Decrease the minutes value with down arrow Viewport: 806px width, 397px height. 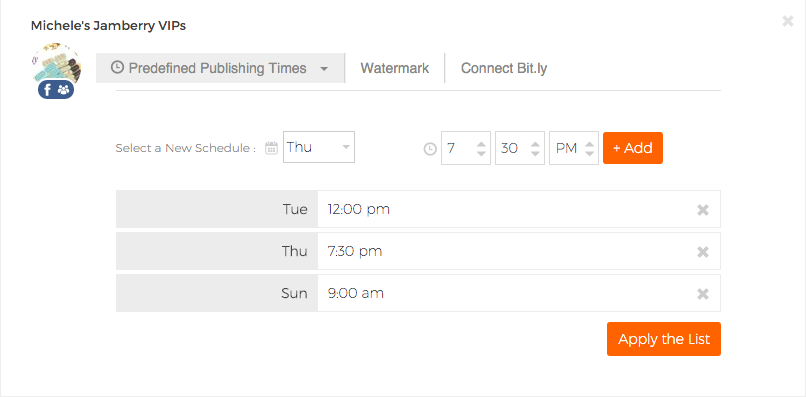[x=535, y=153]
